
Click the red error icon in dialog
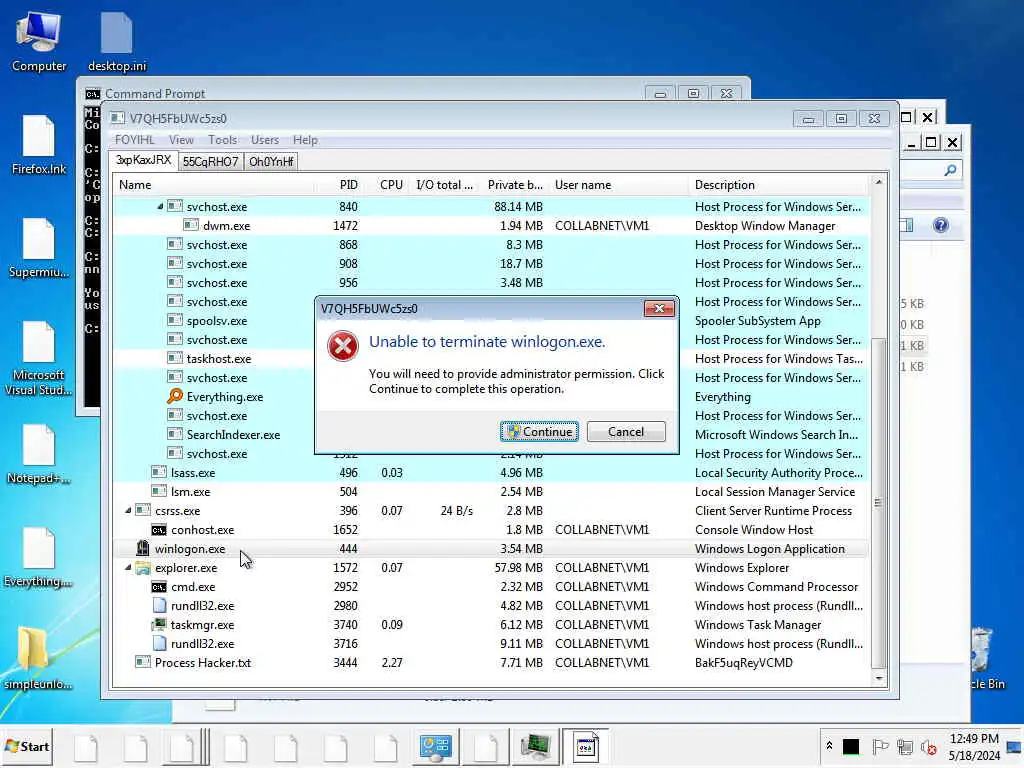coord(343,346)
